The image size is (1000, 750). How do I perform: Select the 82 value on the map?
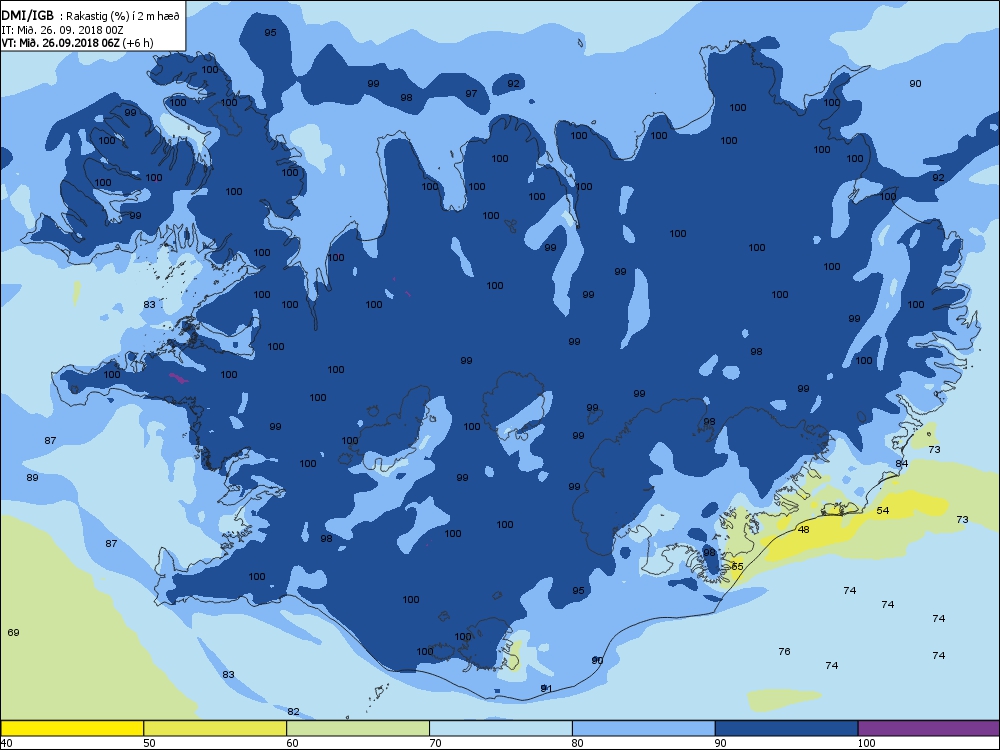pos(293,712)
